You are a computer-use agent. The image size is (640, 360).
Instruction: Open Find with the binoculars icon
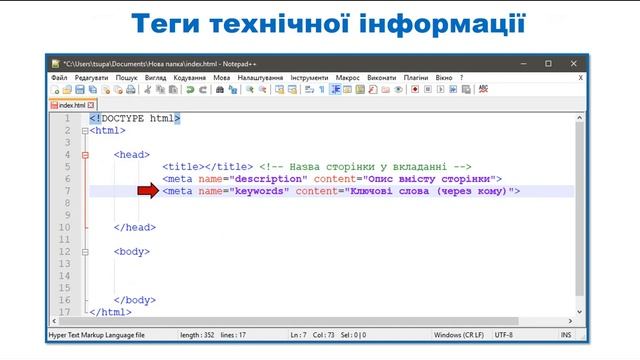click(220, 89)
